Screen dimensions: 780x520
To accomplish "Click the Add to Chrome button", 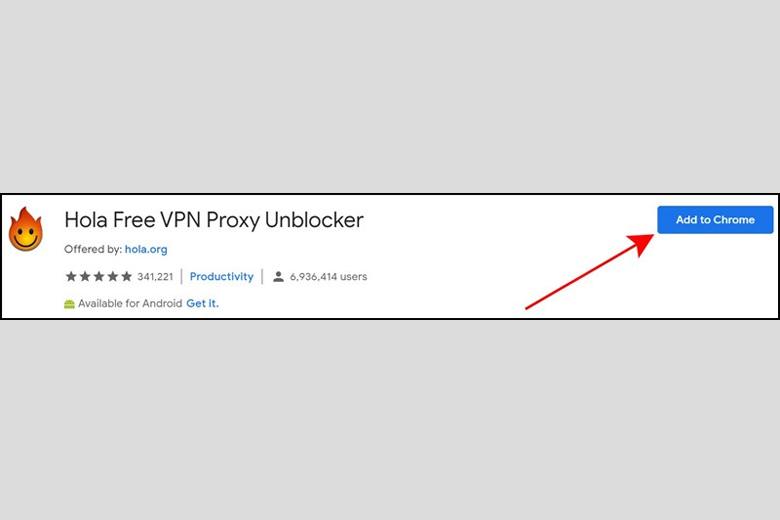I will click(x=715, y=219).
